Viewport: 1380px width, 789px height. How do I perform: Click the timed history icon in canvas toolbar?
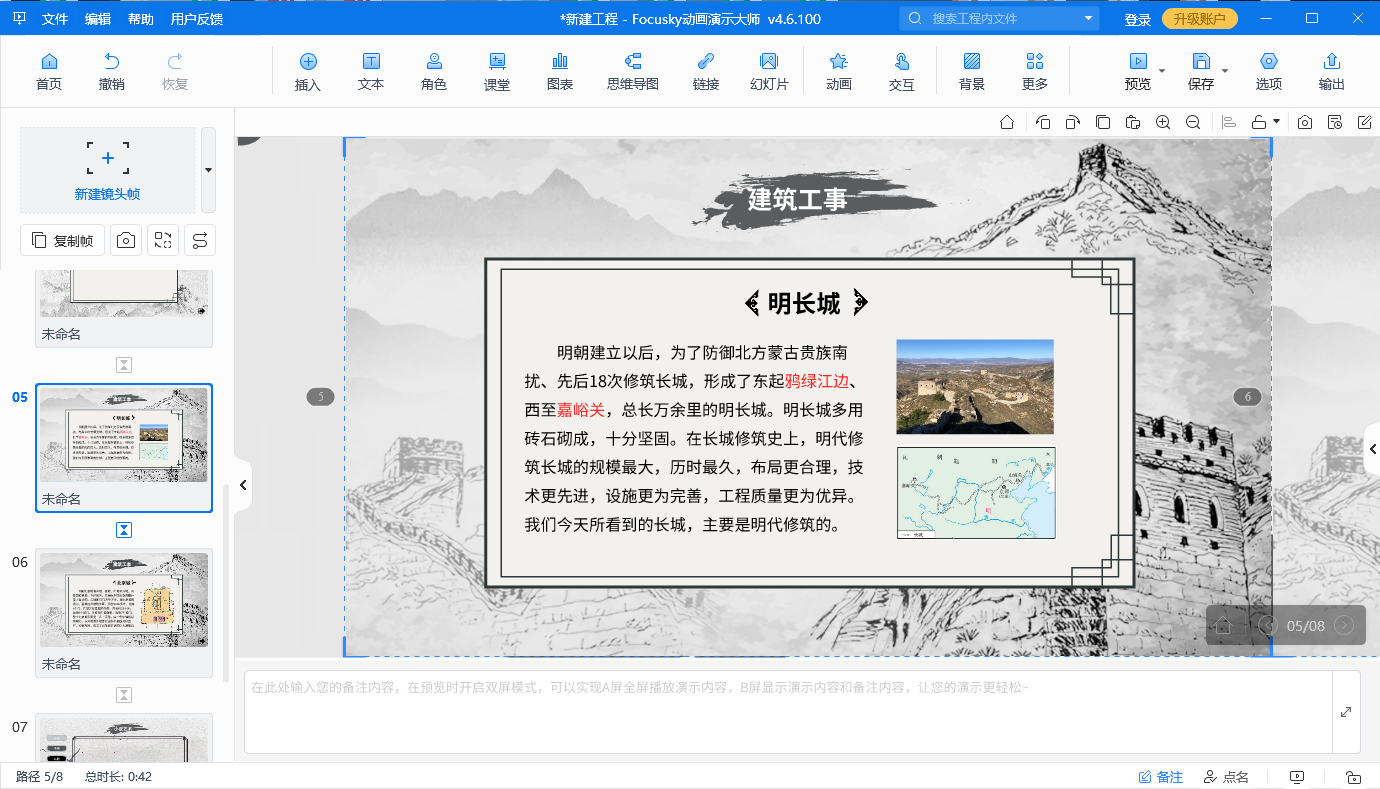pyautogui.click(x=1335, y=122)
